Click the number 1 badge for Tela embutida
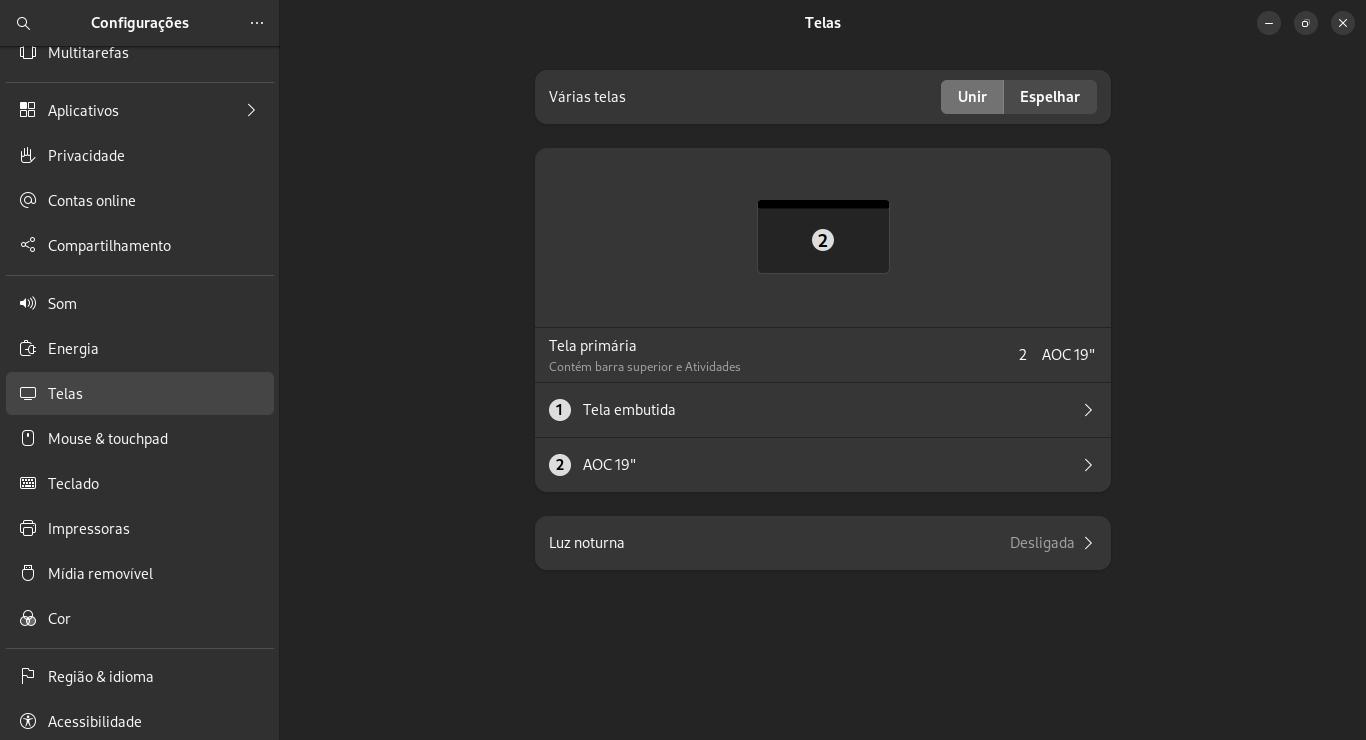The height and width of the screenshot is (740, 1366). [560, 410]
